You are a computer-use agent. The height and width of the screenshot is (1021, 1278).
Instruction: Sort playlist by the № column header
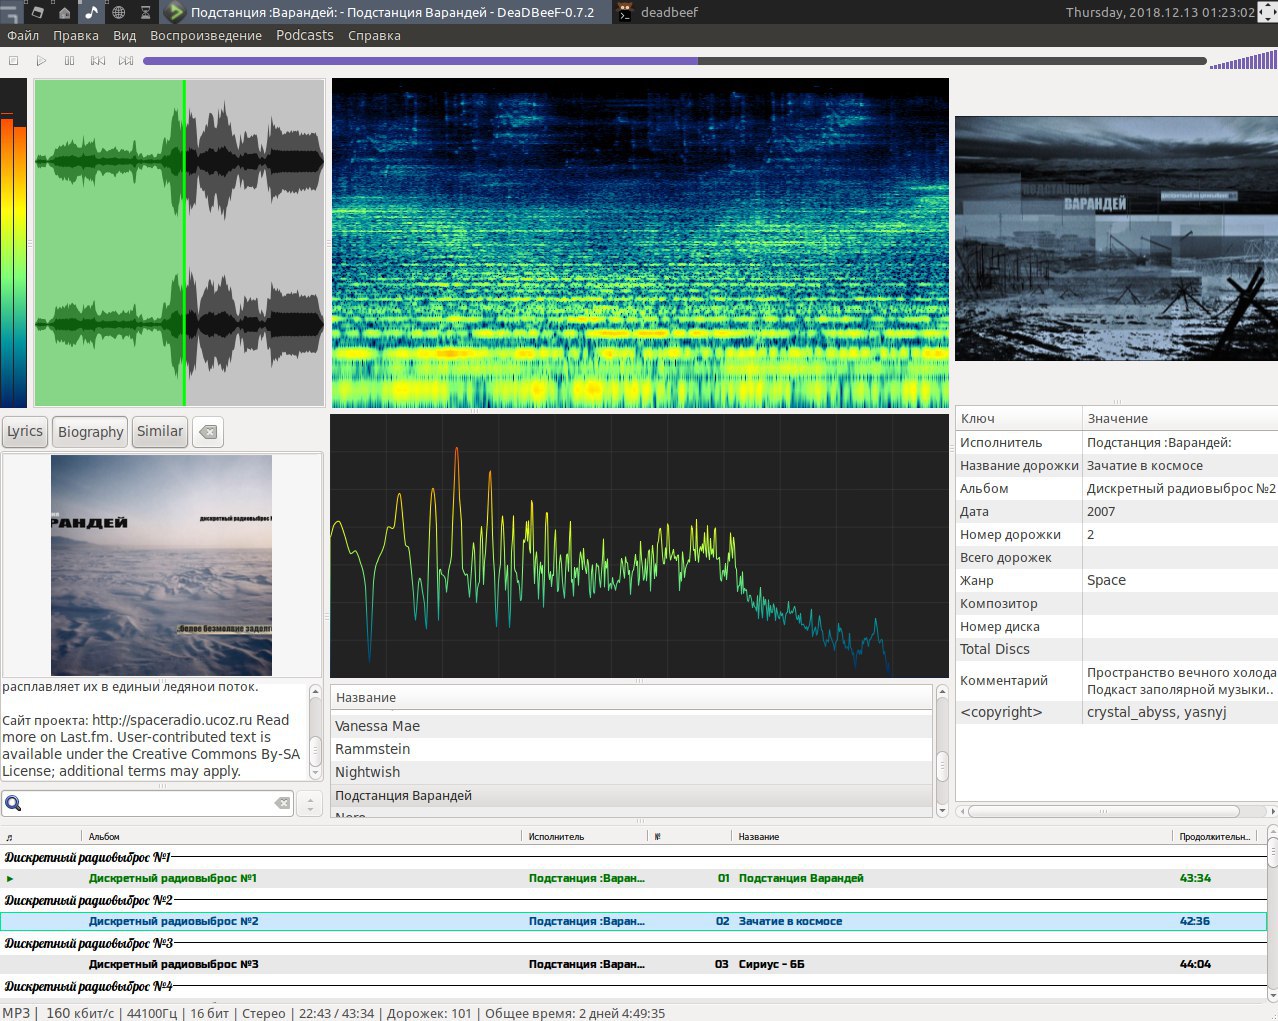pos(690,836)
